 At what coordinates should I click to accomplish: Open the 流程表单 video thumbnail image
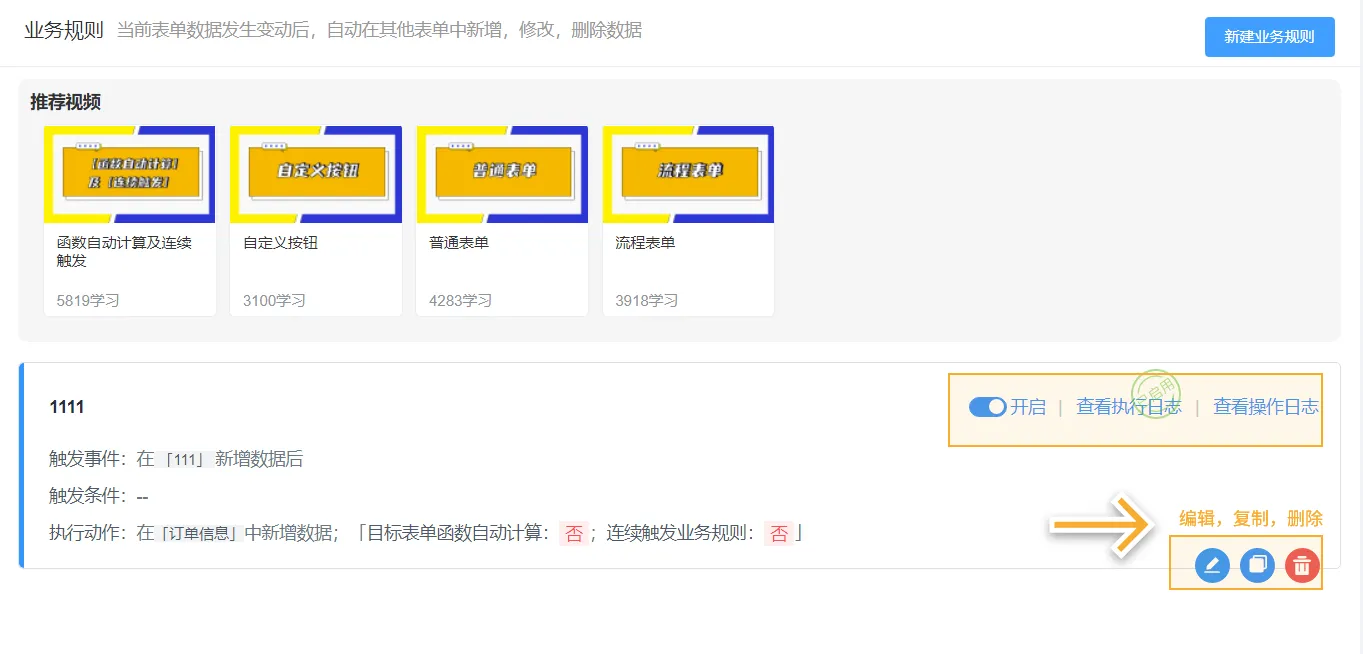[688, 174]
